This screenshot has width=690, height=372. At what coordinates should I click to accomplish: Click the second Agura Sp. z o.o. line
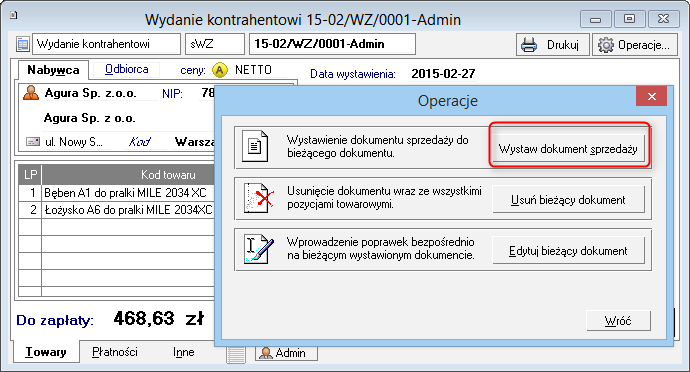[x=89, y=118]
